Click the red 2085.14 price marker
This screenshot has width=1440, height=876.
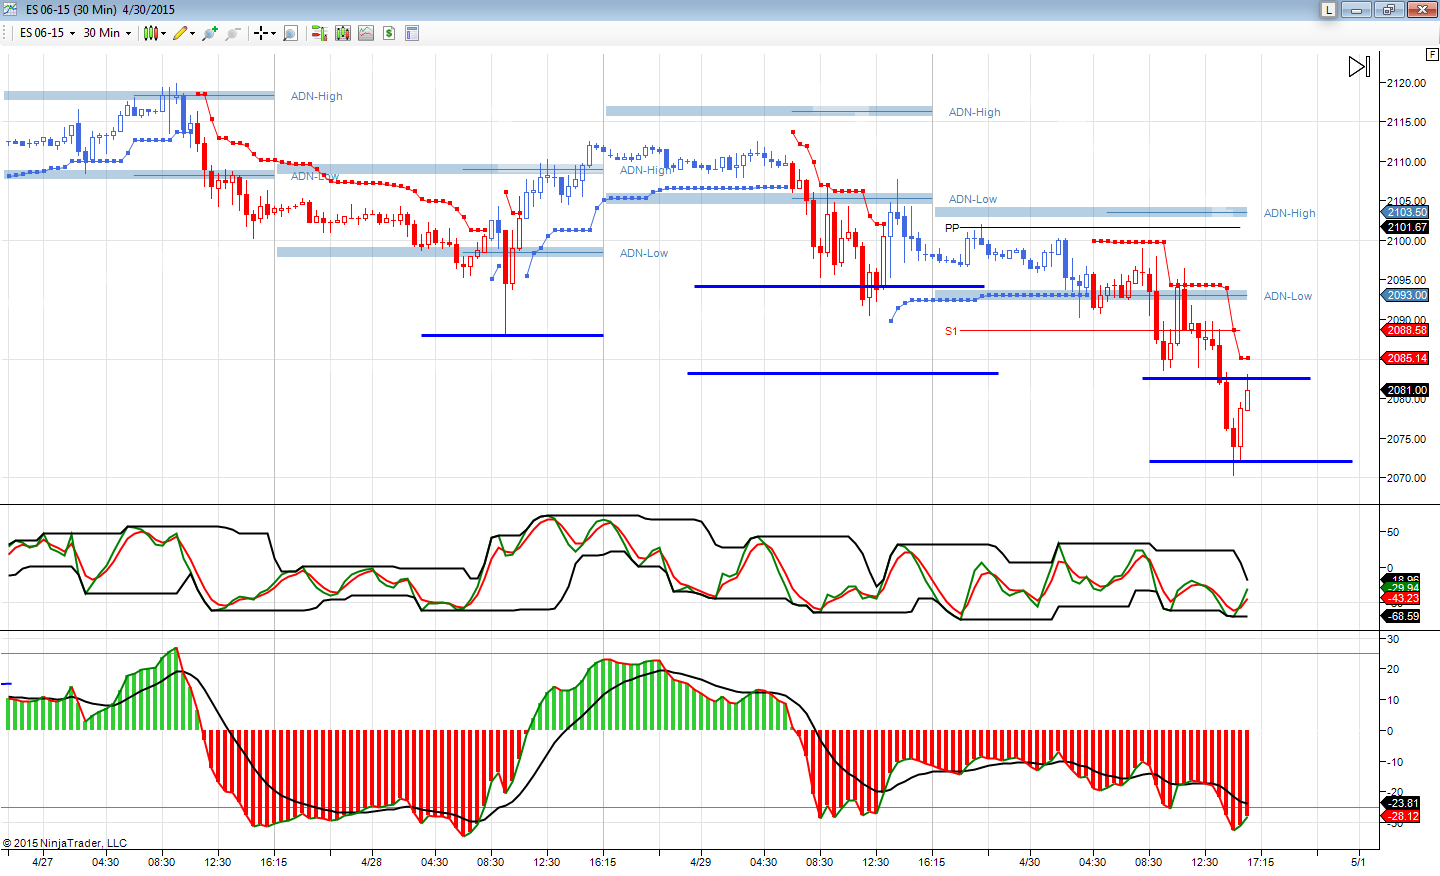click(x=1407, y=358)
